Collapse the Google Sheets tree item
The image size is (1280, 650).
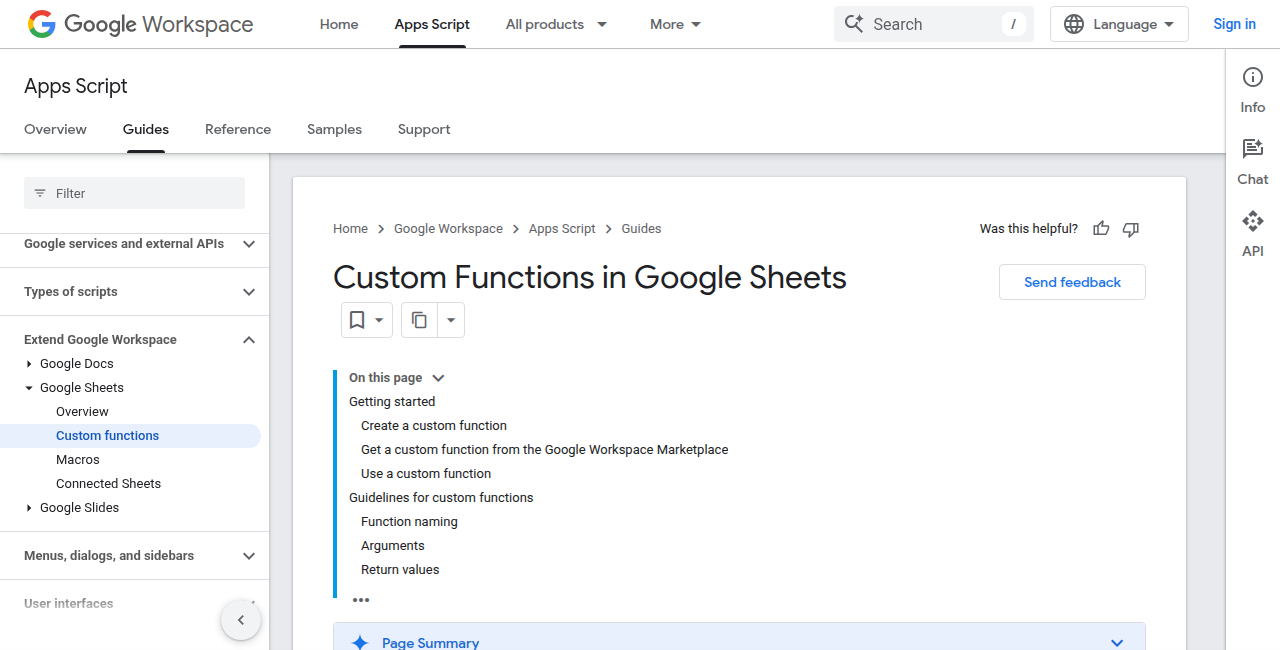point(29,388)
